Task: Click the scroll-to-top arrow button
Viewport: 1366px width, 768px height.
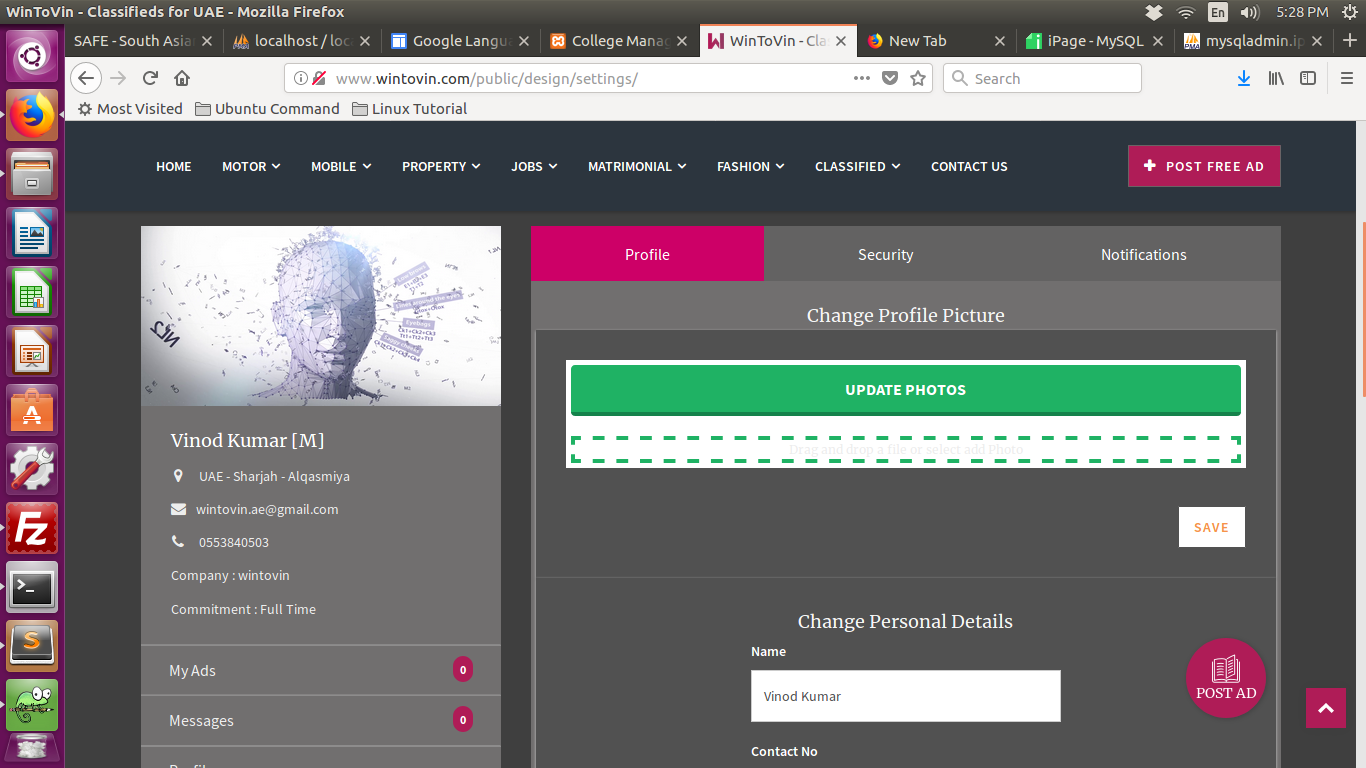Action: click(x=1326, y=708)
